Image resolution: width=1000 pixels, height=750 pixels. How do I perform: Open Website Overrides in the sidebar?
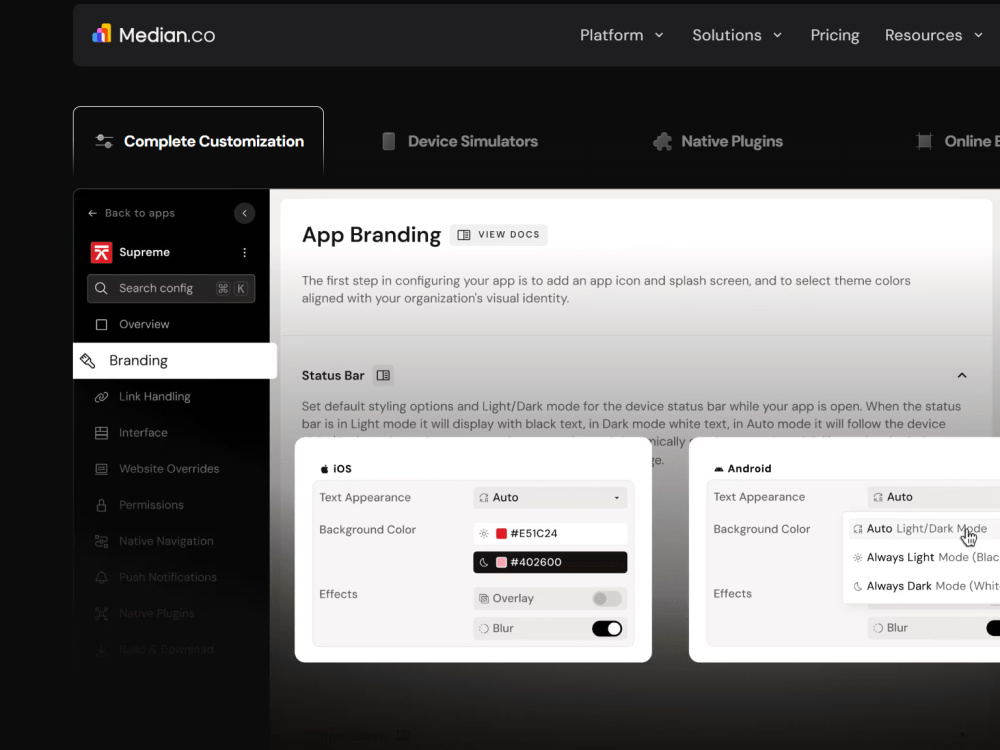tap(171, 469)
